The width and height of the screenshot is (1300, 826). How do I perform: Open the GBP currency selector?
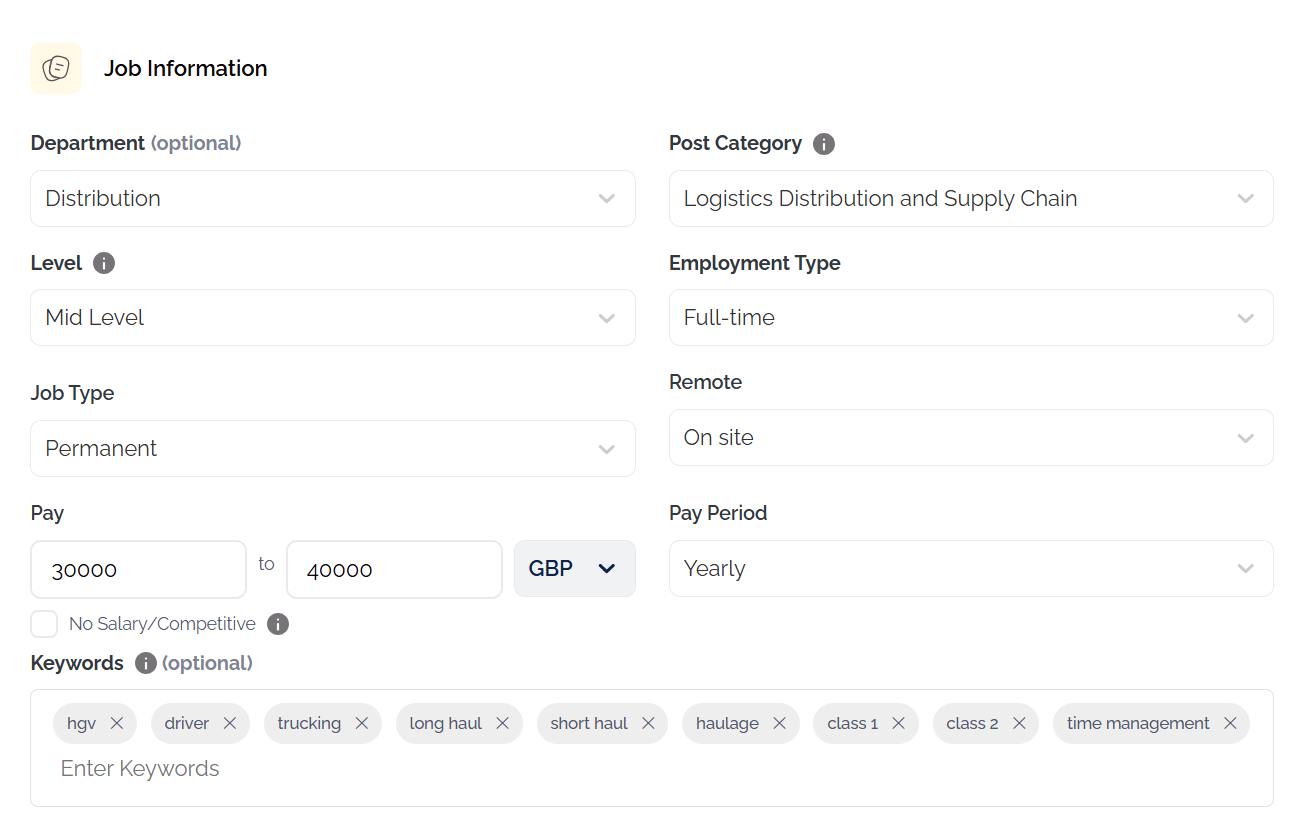[x=574, y=569]
